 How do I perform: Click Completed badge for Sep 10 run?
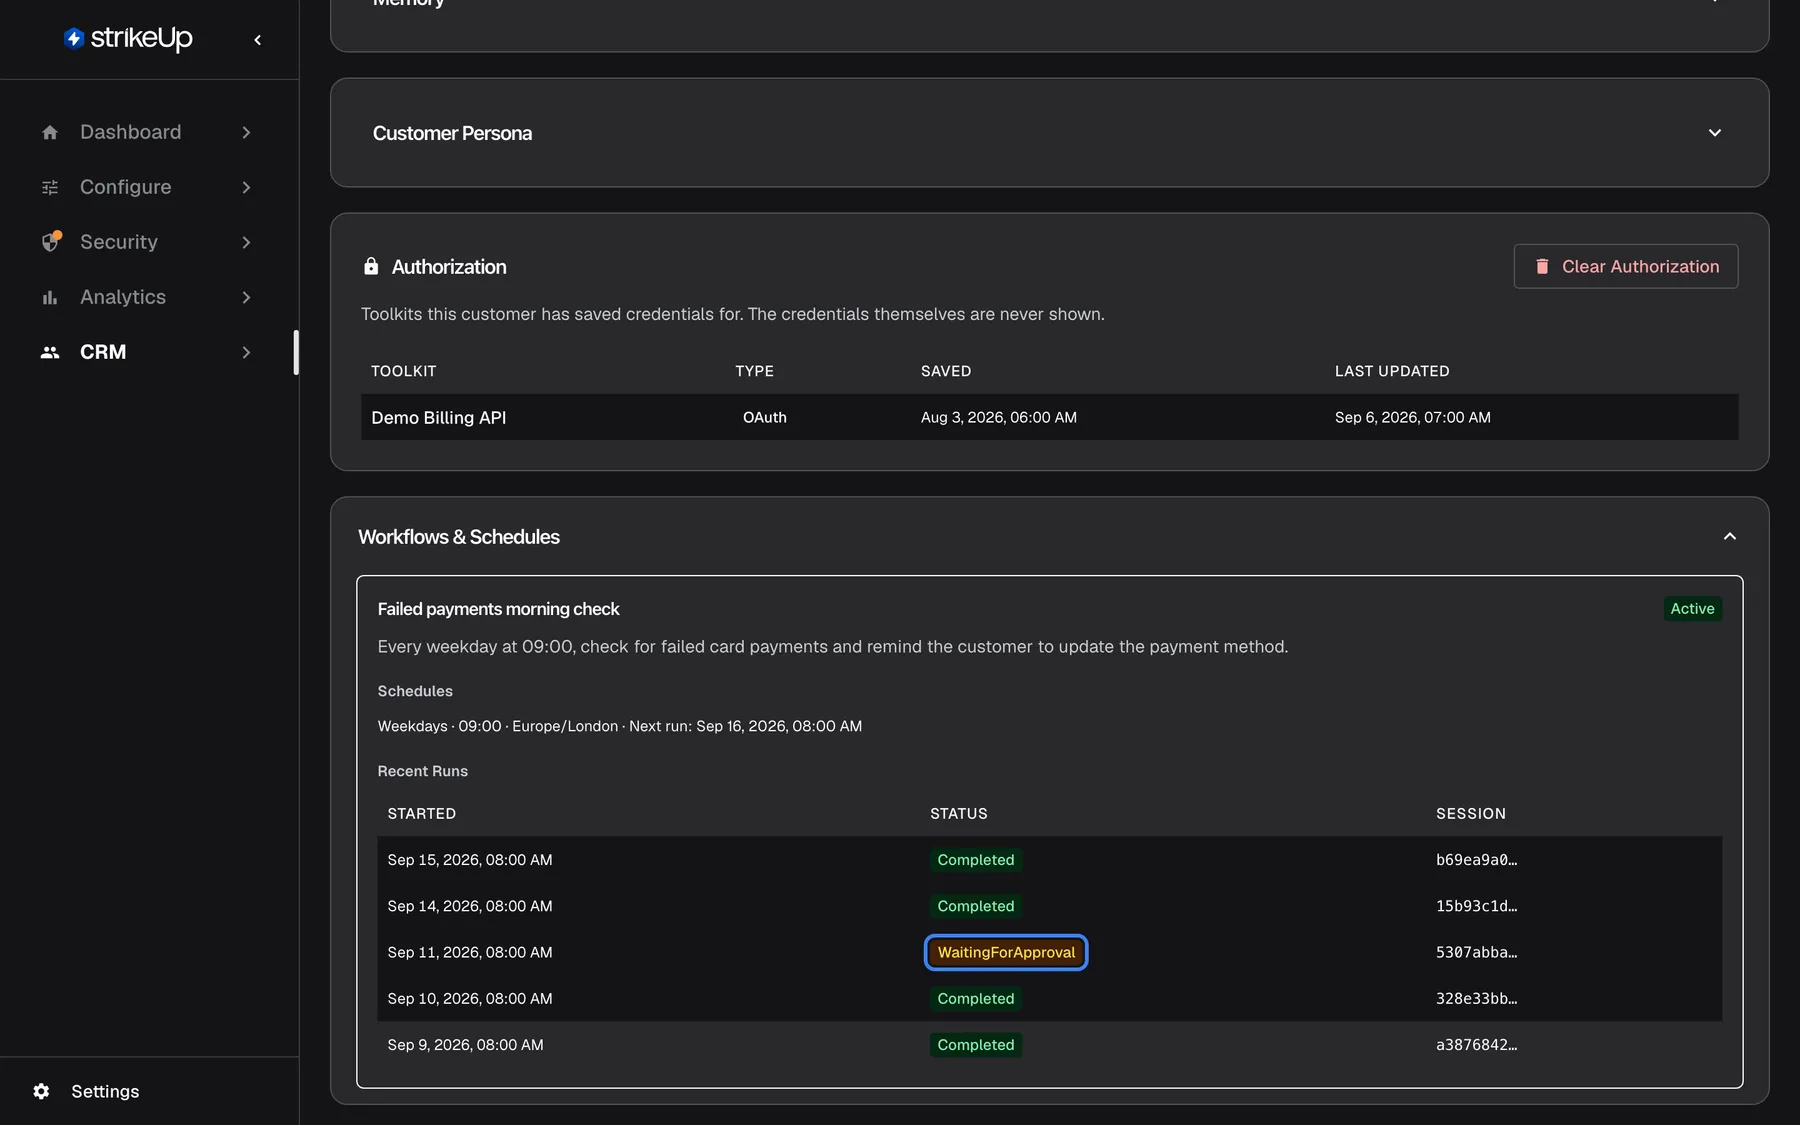click(x=975, y=999)
